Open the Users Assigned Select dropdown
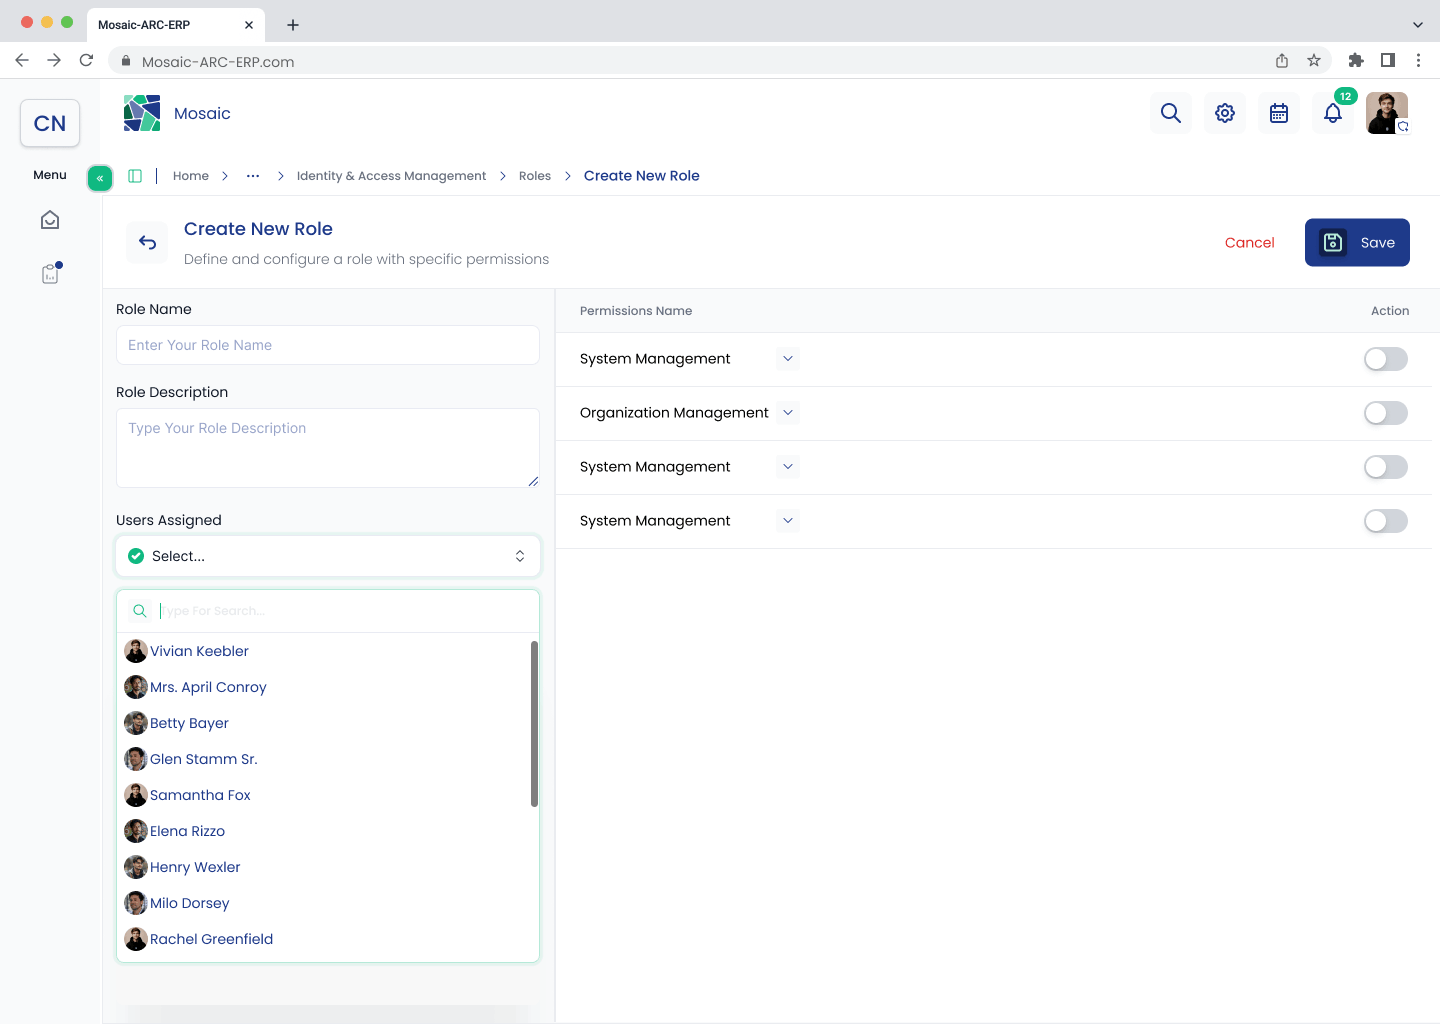Image resolution: width=1440 pixels, height=1024 pixels. pos(328,556)
